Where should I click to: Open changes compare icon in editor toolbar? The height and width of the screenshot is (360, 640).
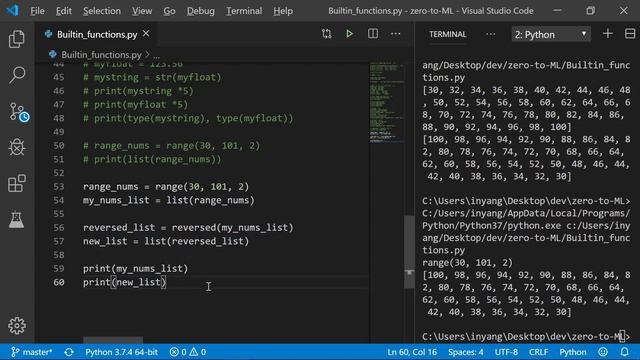[x=327, y=34]
